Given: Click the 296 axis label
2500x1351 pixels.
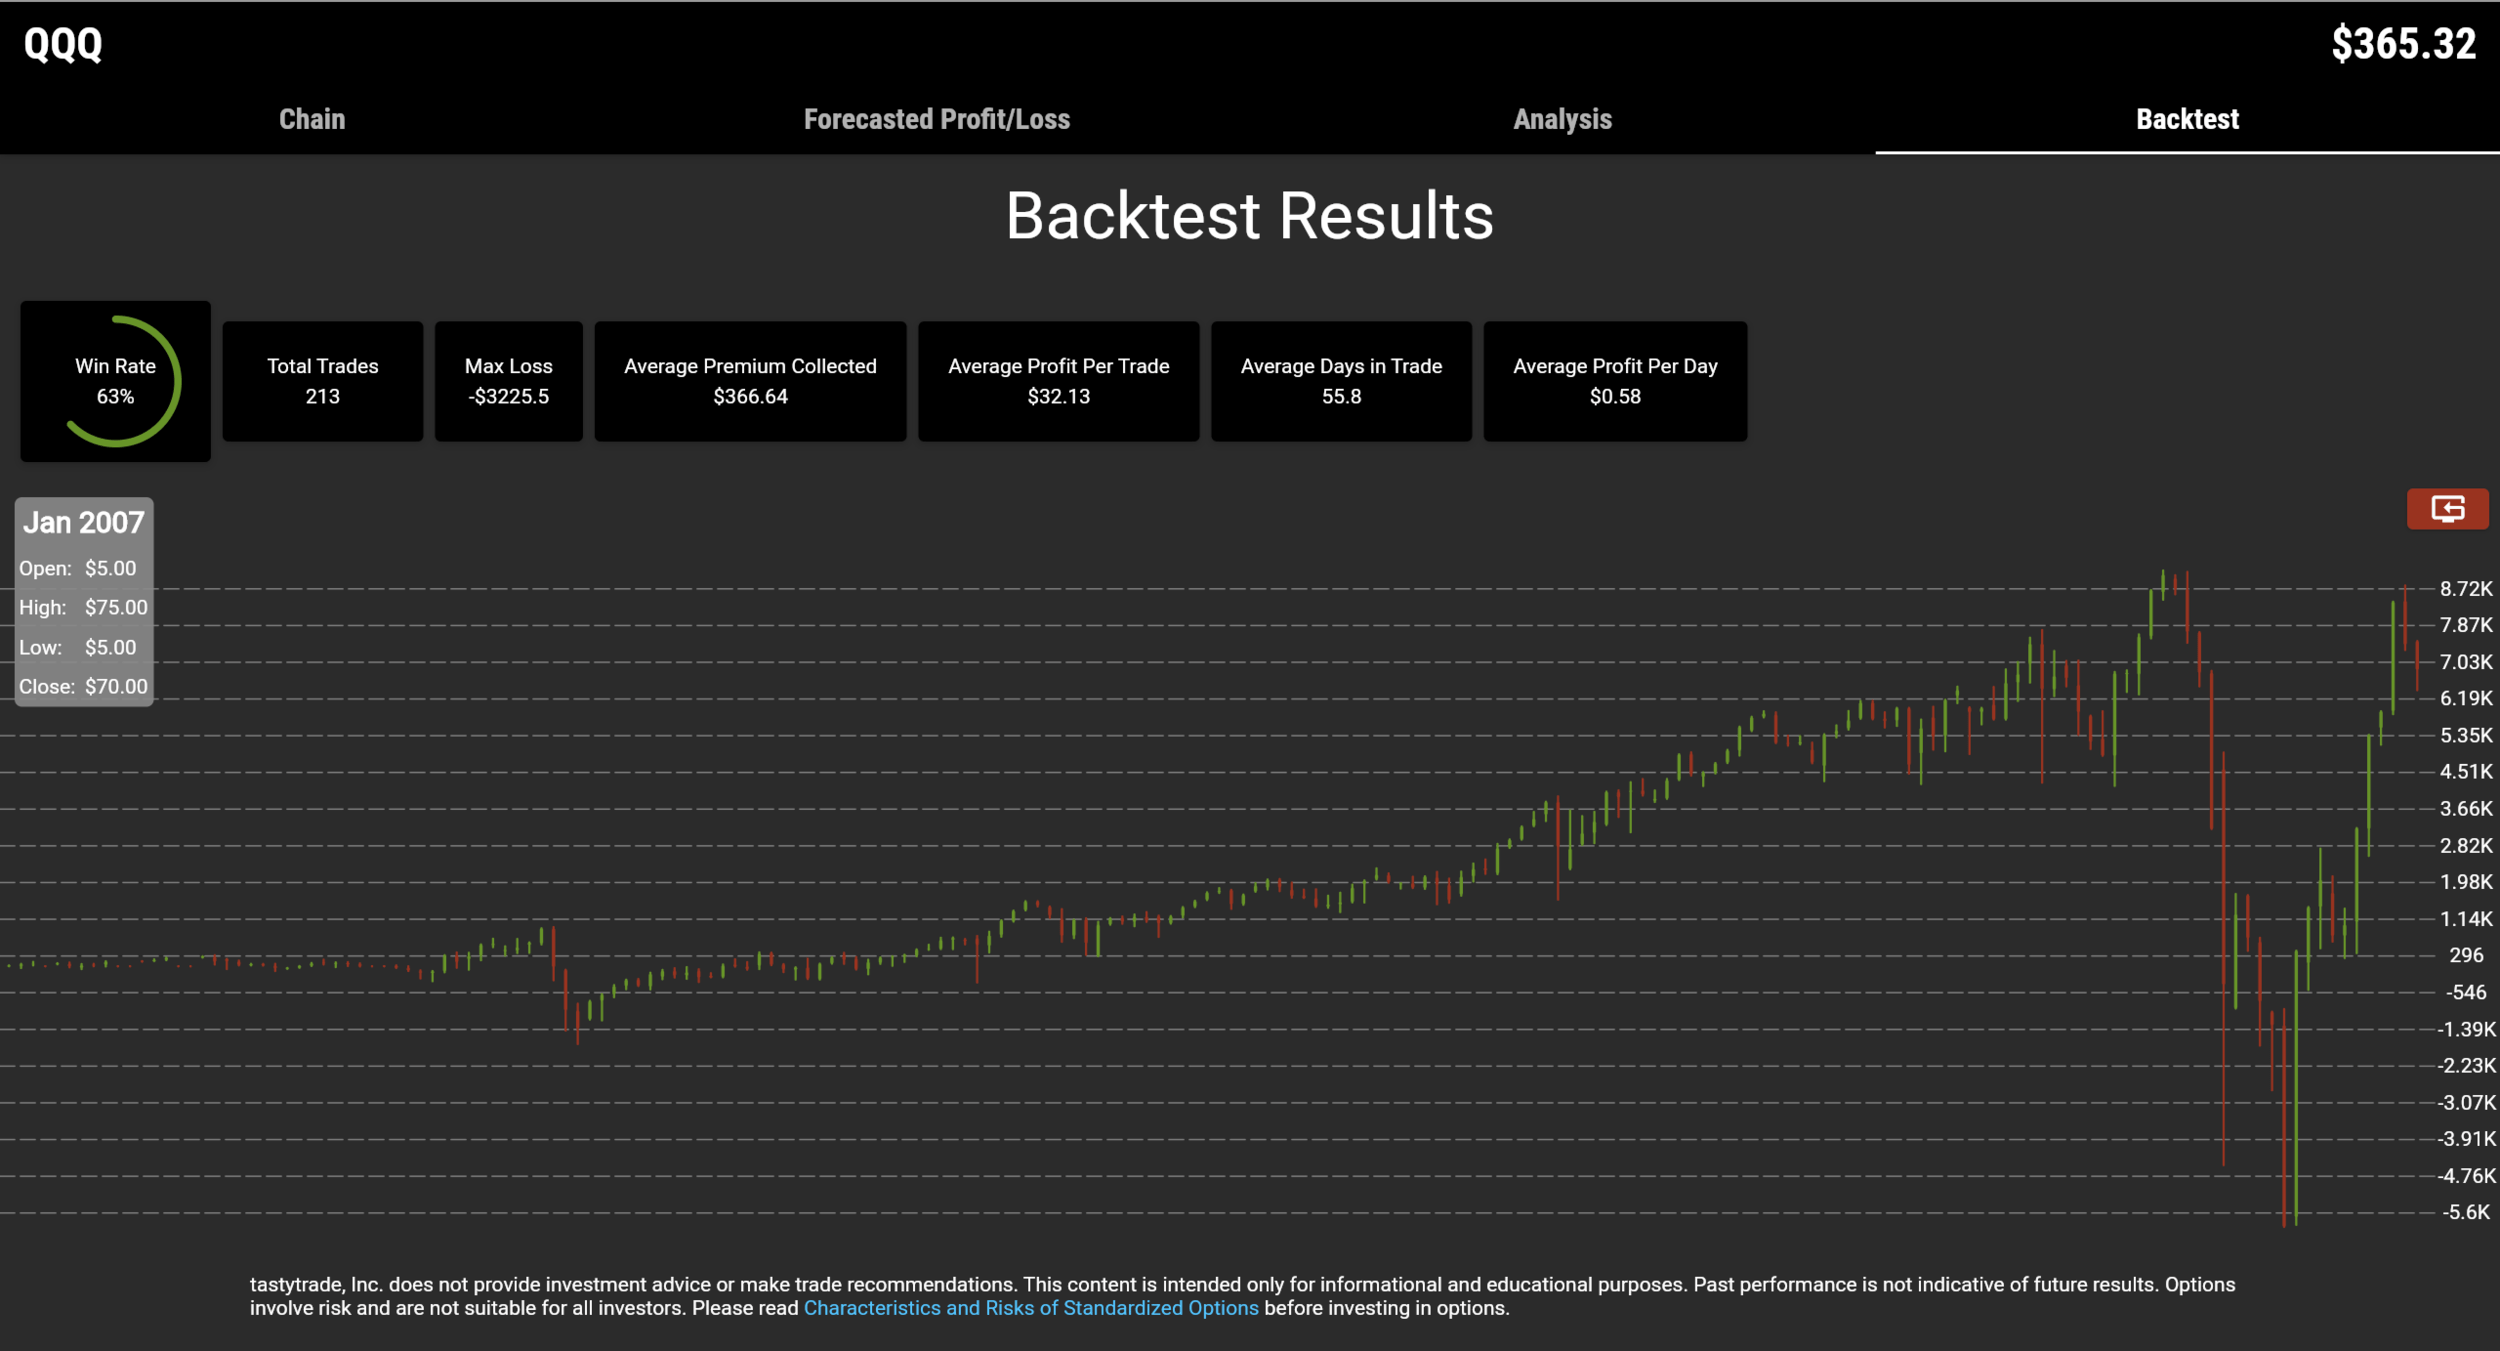Looking at the screenshot, I should point(2466,955).
